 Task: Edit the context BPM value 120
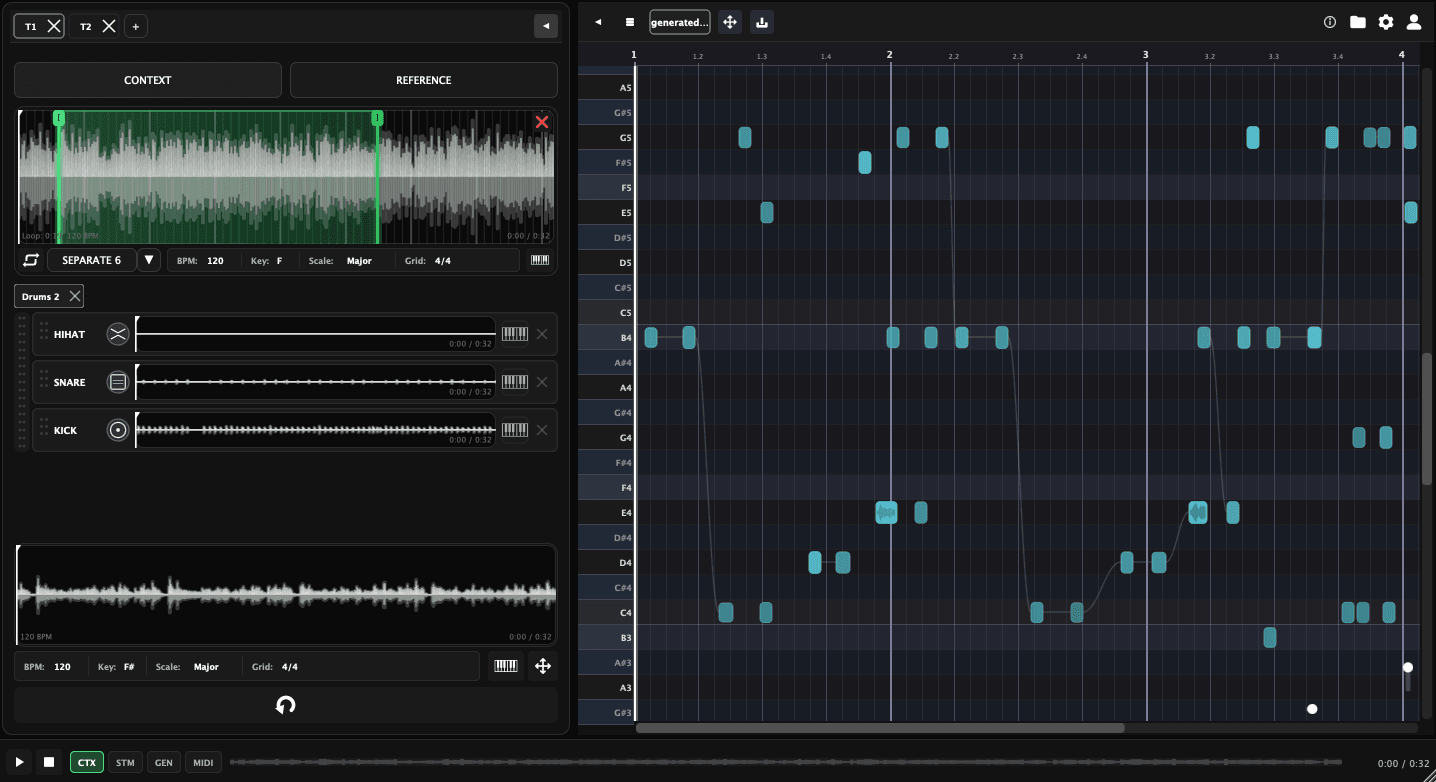coord(215,261)
